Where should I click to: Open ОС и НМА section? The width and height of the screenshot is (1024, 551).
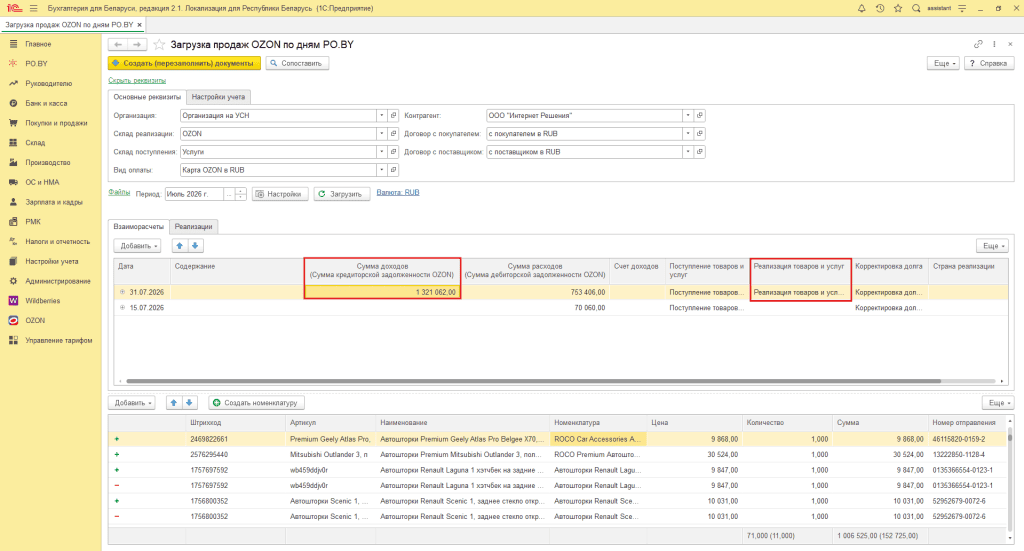pyautogui.click(x=42, y=182)
